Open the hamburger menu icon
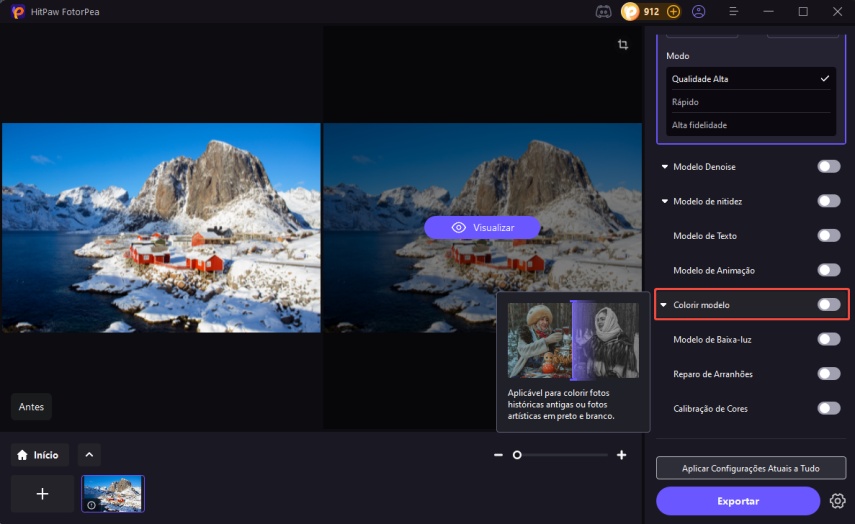Image resolution: width=855 pixels, height=524 pixels. click(733, 11)
